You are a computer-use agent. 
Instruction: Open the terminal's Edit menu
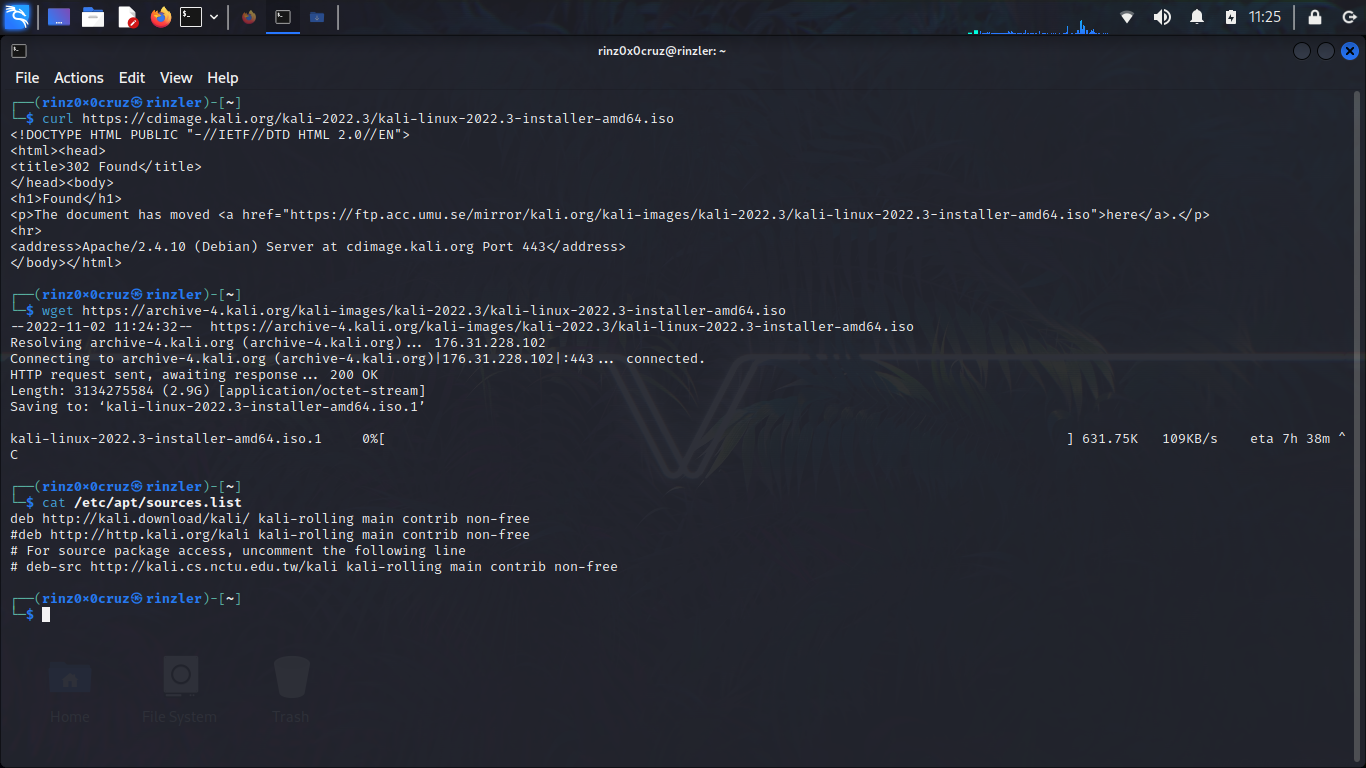click(132, 78)
